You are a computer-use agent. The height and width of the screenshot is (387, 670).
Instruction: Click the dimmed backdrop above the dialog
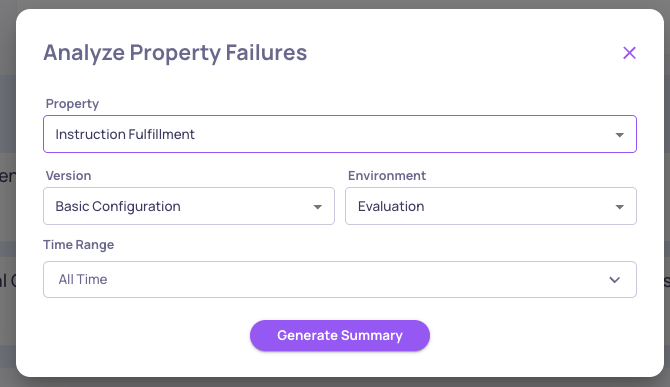pyautogui.click(x=335, y=4)
